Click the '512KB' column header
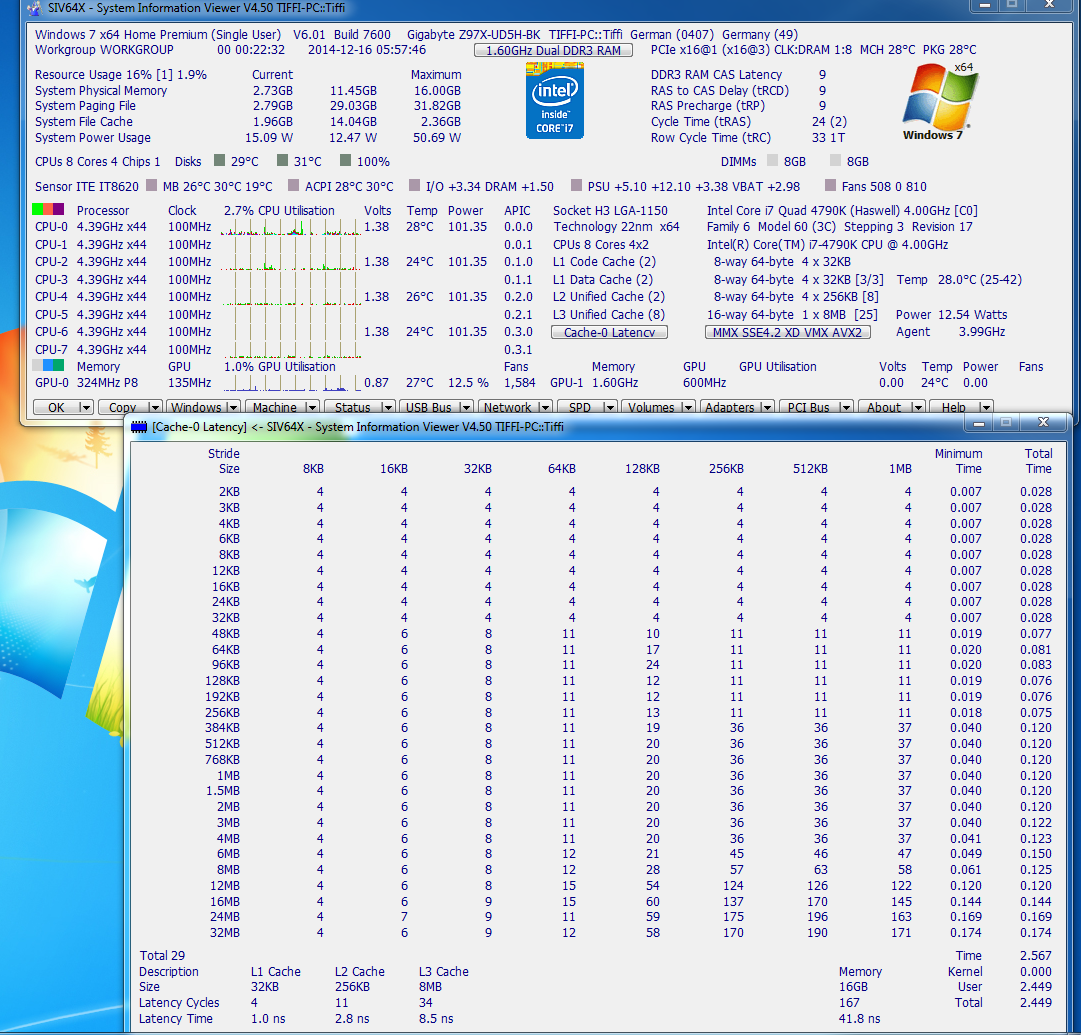 click(x=810, y=468)
